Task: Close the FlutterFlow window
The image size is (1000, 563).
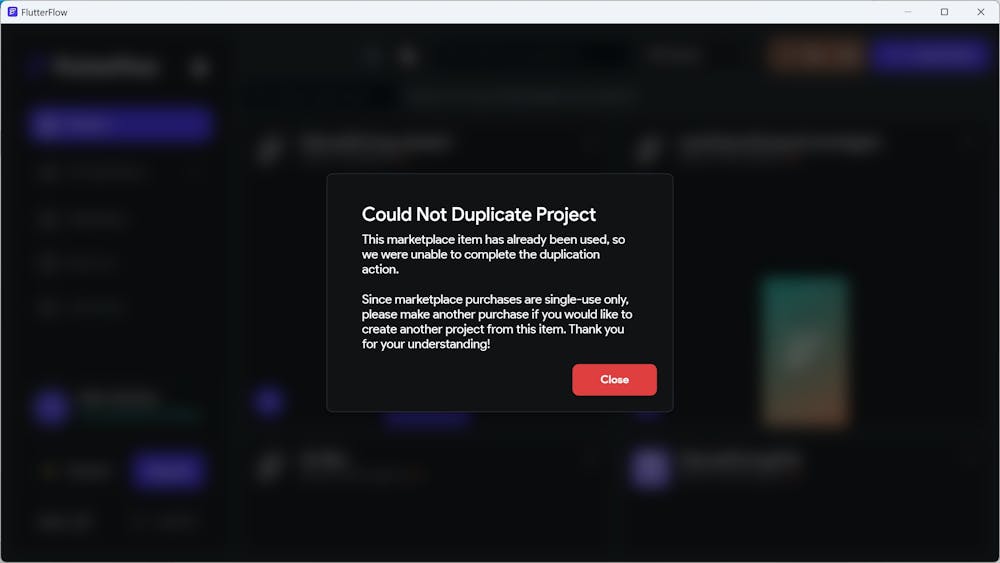Action: (981, 11)
